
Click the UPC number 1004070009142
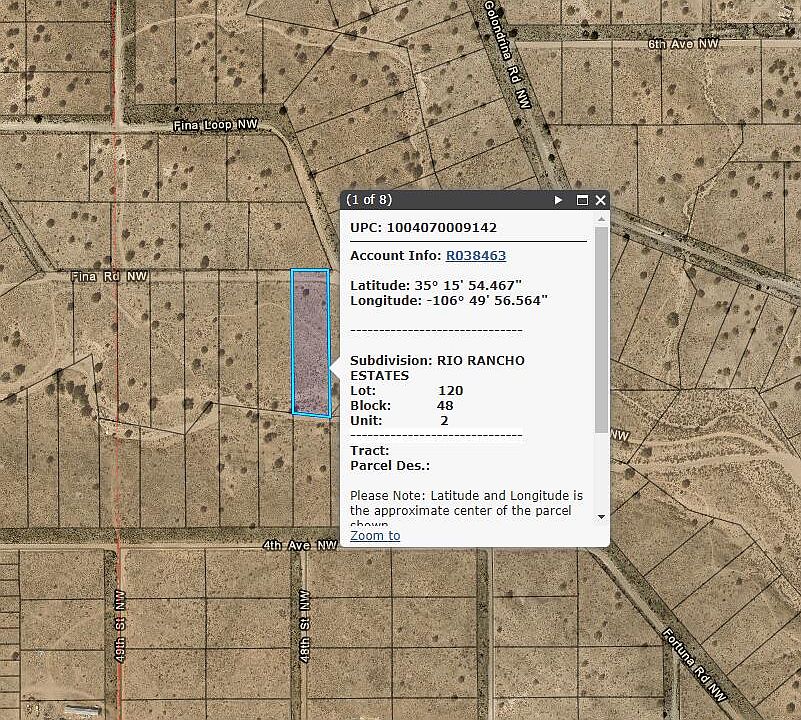click(x=440, y=228)
